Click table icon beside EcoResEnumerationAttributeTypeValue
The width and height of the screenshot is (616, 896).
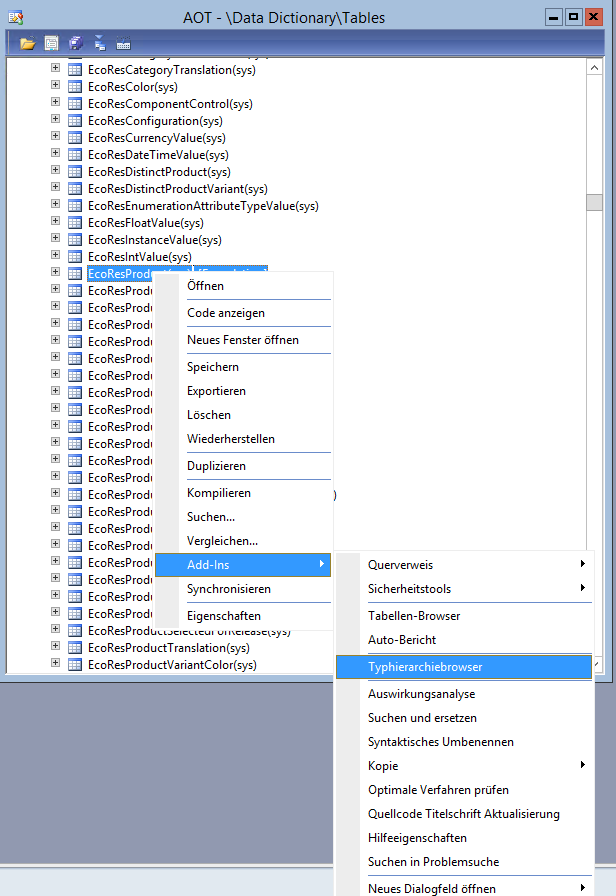pos(75,206)
